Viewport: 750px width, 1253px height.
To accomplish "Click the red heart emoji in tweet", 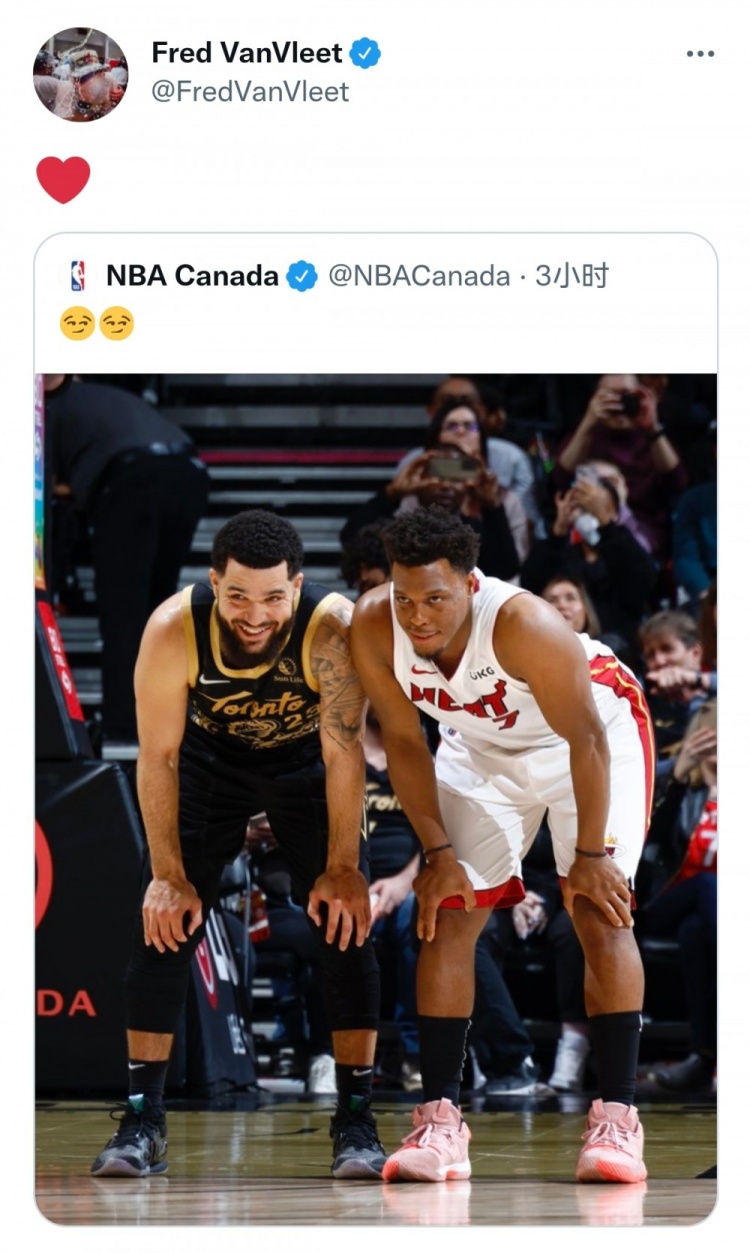I will click(x=63, y=180).
